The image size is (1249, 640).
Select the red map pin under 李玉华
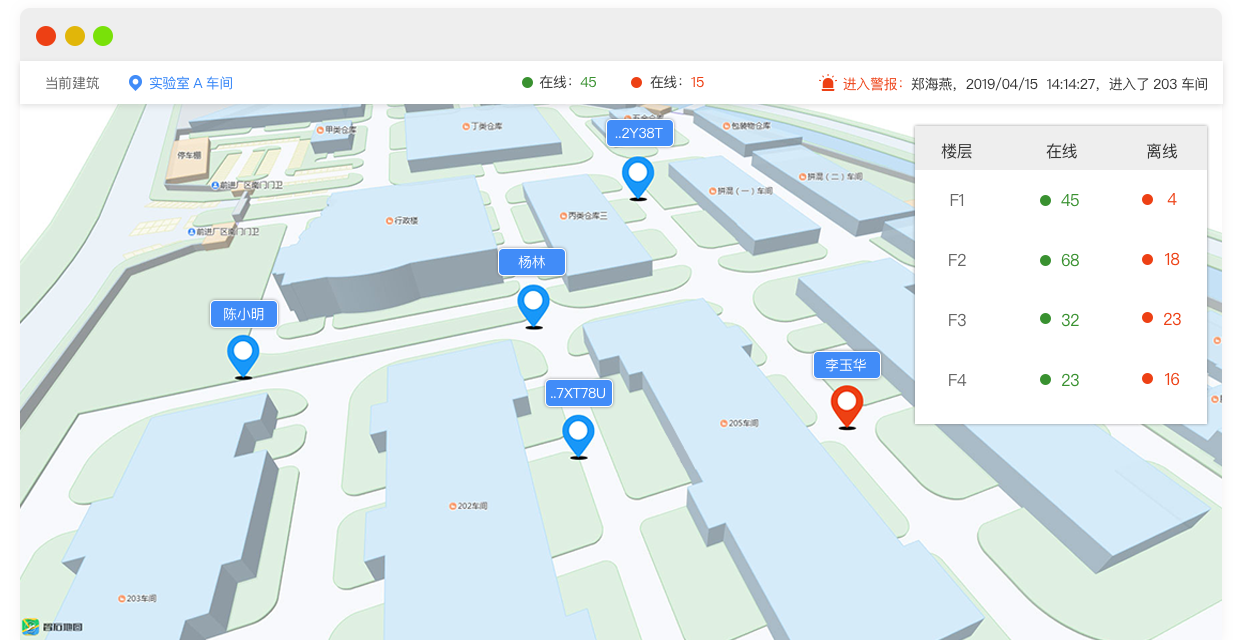[x=847, y=404]
